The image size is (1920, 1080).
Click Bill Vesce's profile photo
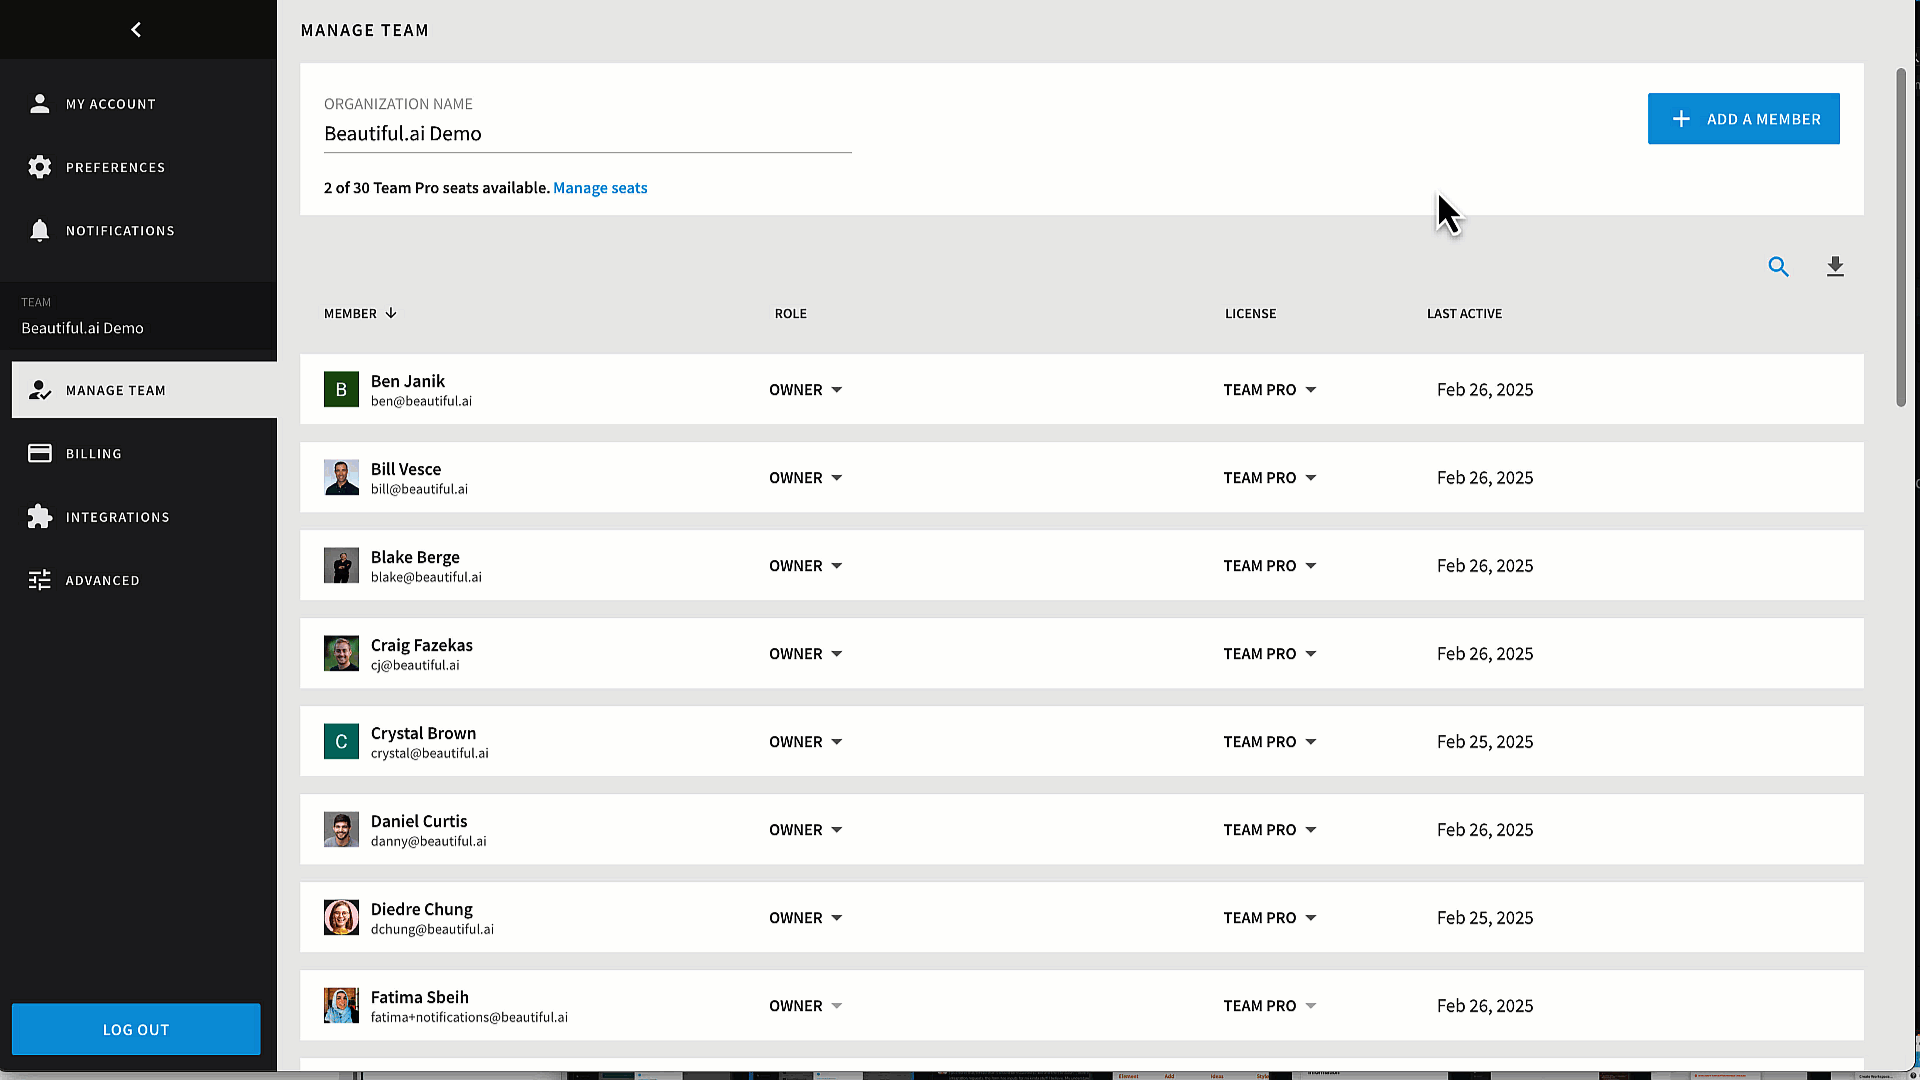[x=341, y=477]
